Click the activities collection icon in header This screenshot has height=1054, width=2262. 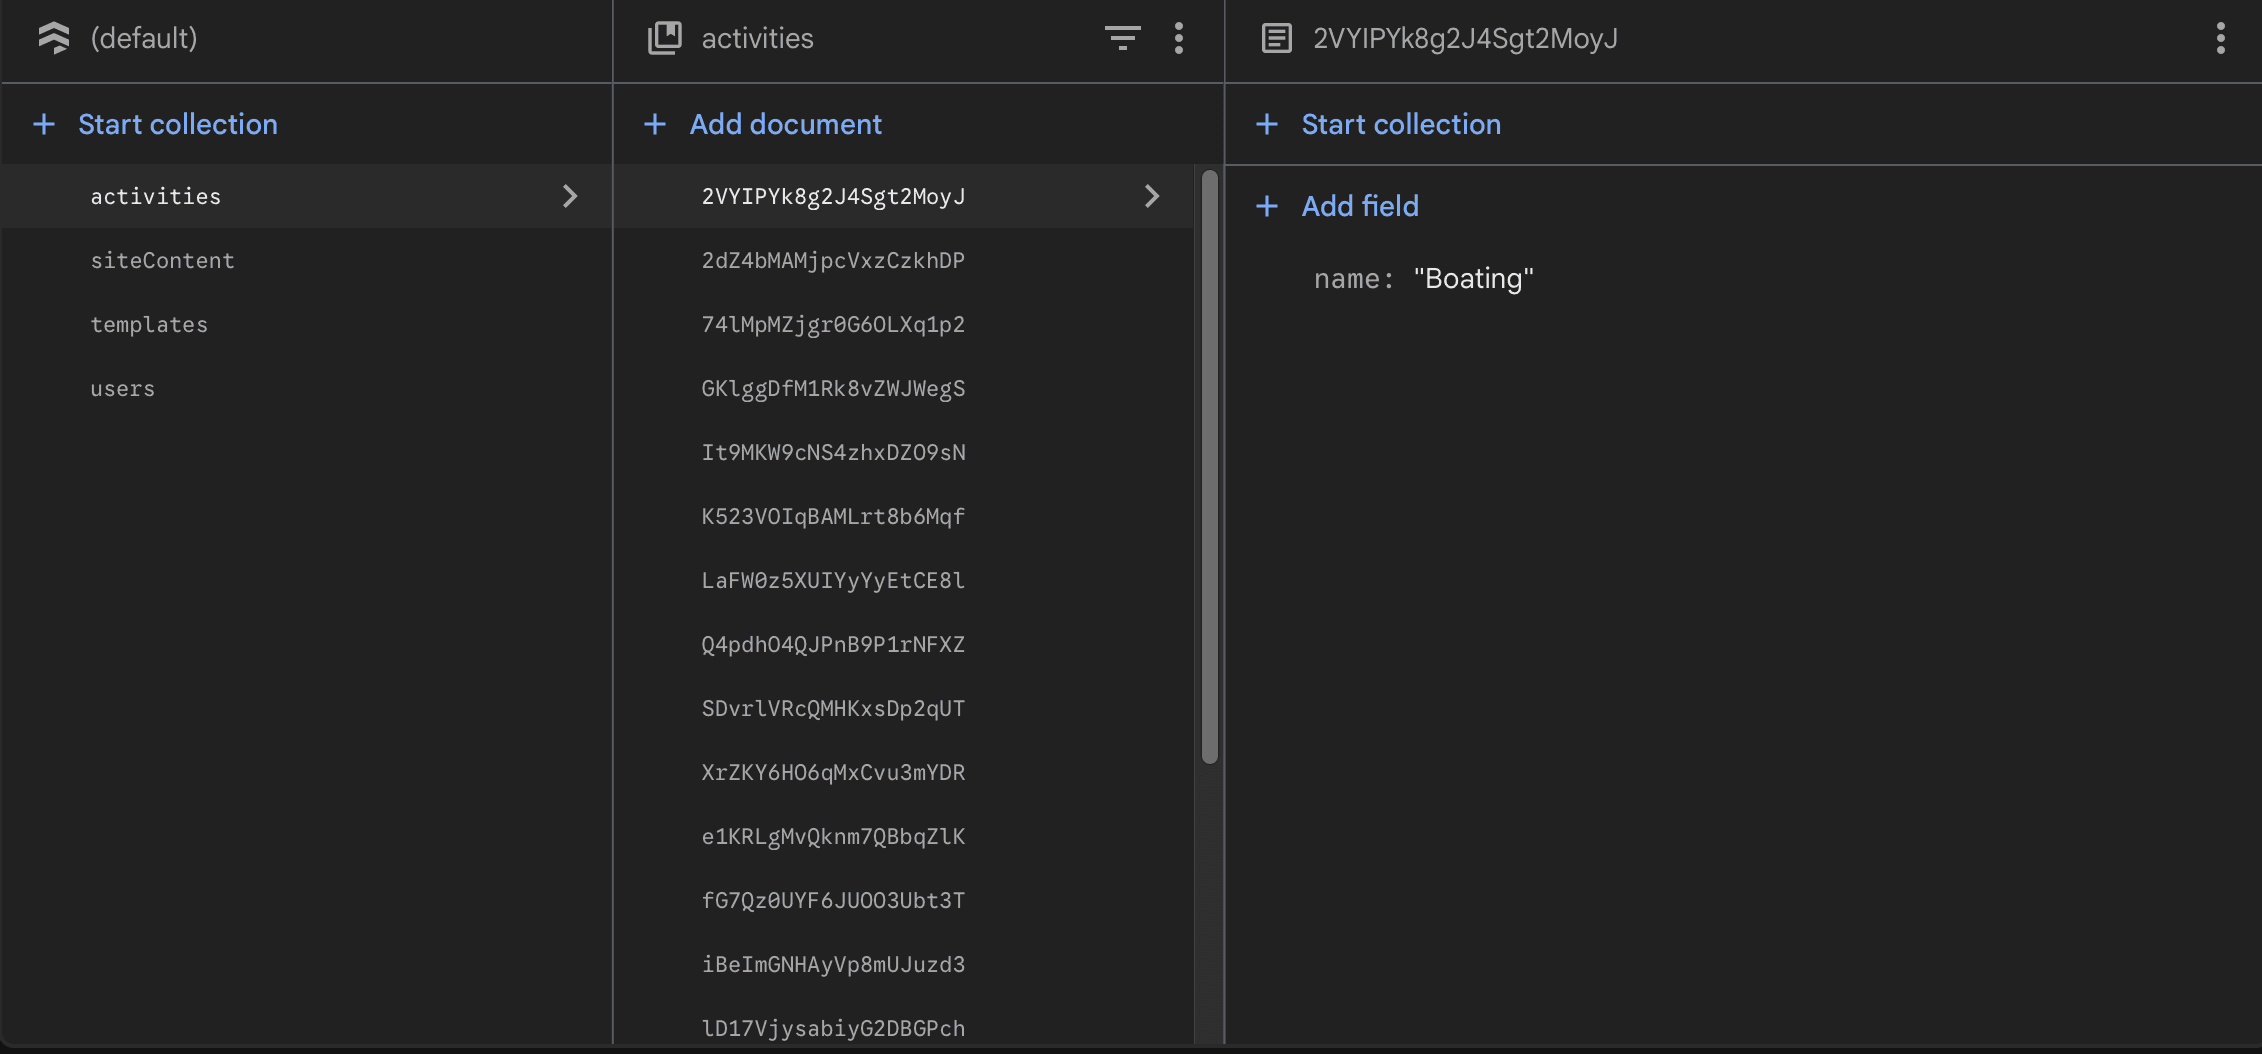point(664,38)
